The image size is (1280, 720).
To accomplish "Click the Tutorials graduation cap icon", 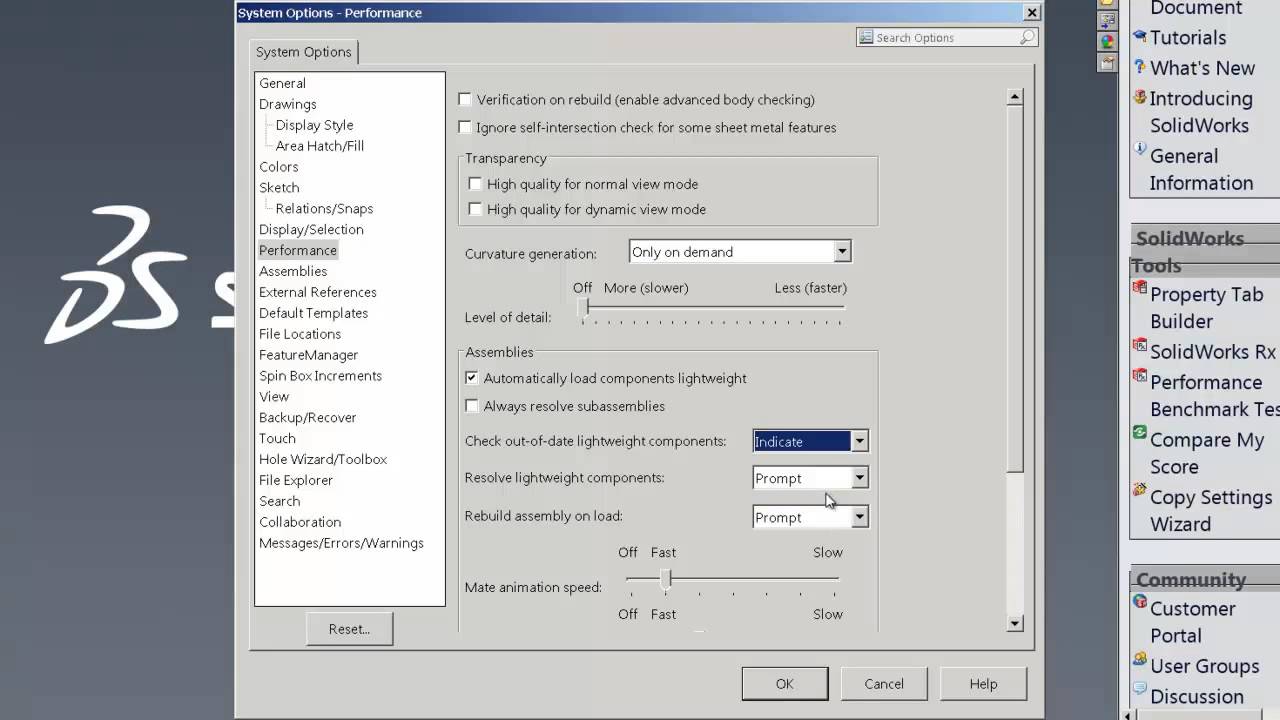I will tap(1139, 36).
